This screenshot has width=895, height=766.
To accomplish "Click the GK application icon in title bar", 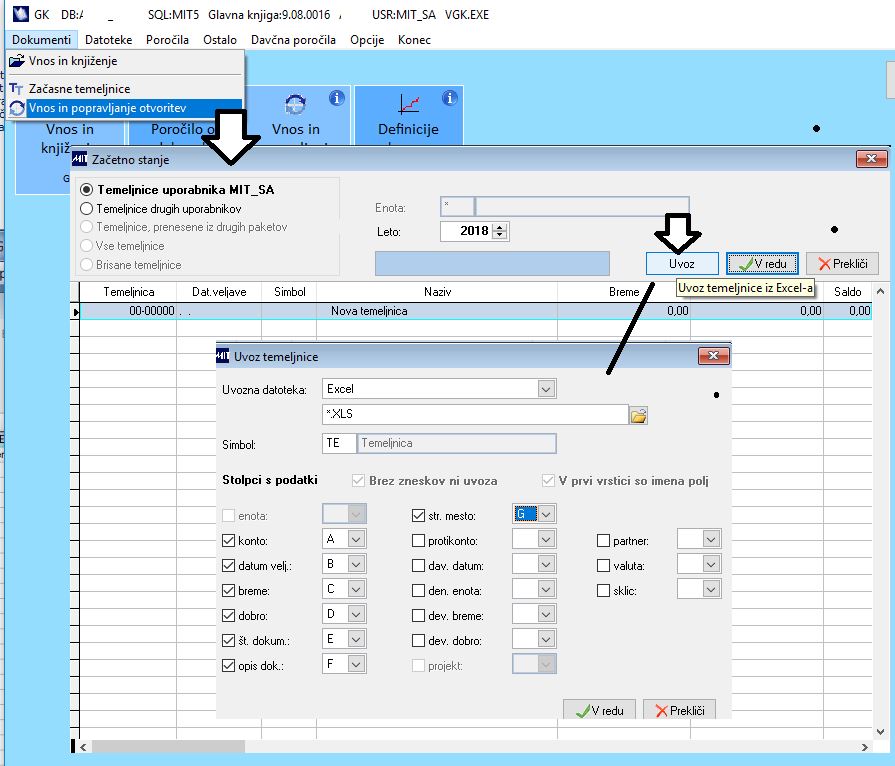I will (21, 14).
